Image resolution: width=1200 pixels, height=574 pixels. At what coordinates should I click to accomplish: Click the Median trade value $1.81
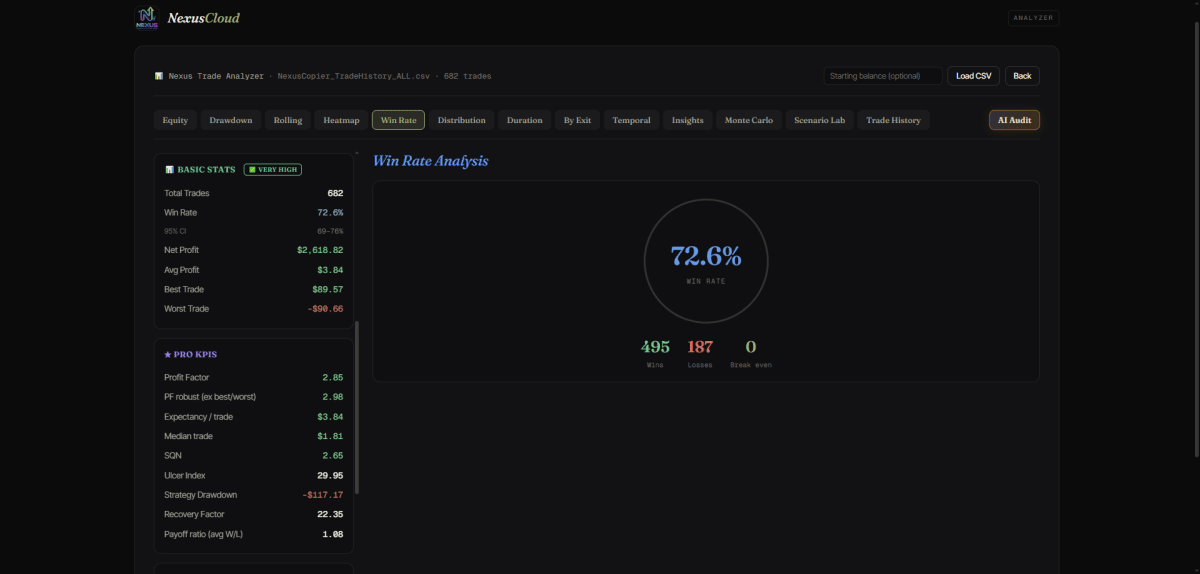(331, 436)
